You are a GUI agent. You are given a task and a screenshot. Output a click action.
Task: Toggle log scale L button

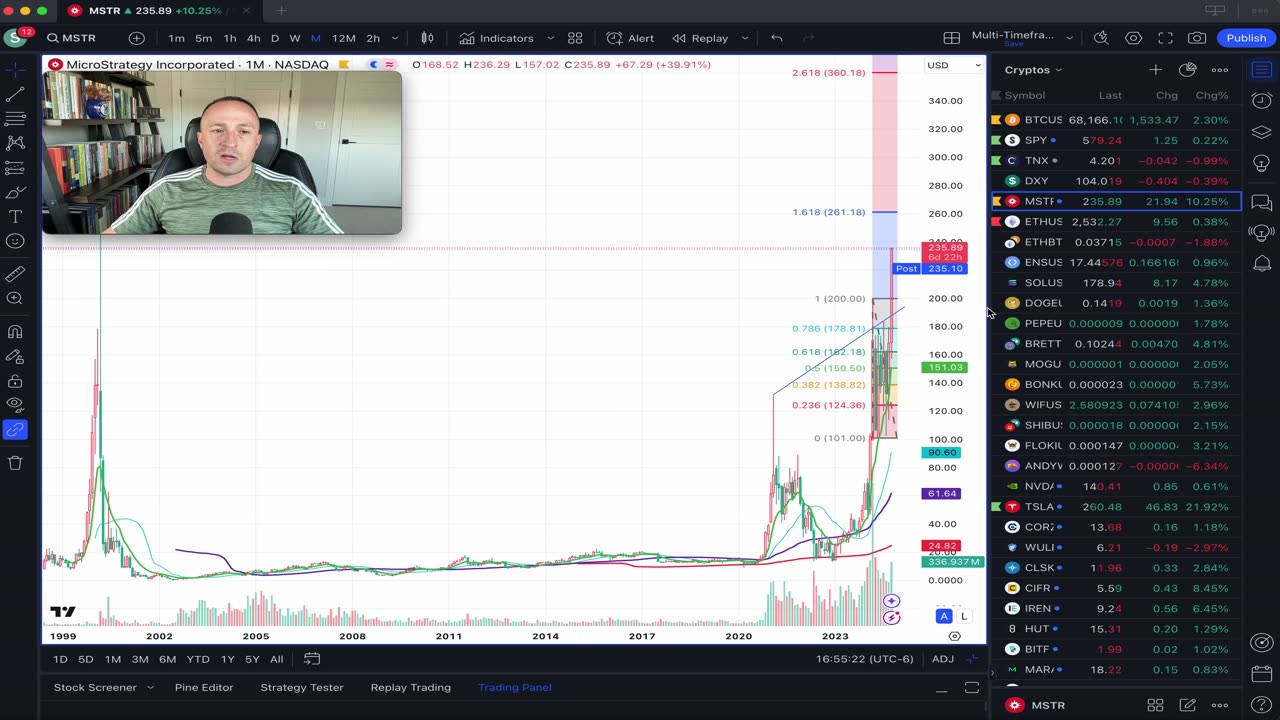tap(964, 616)
